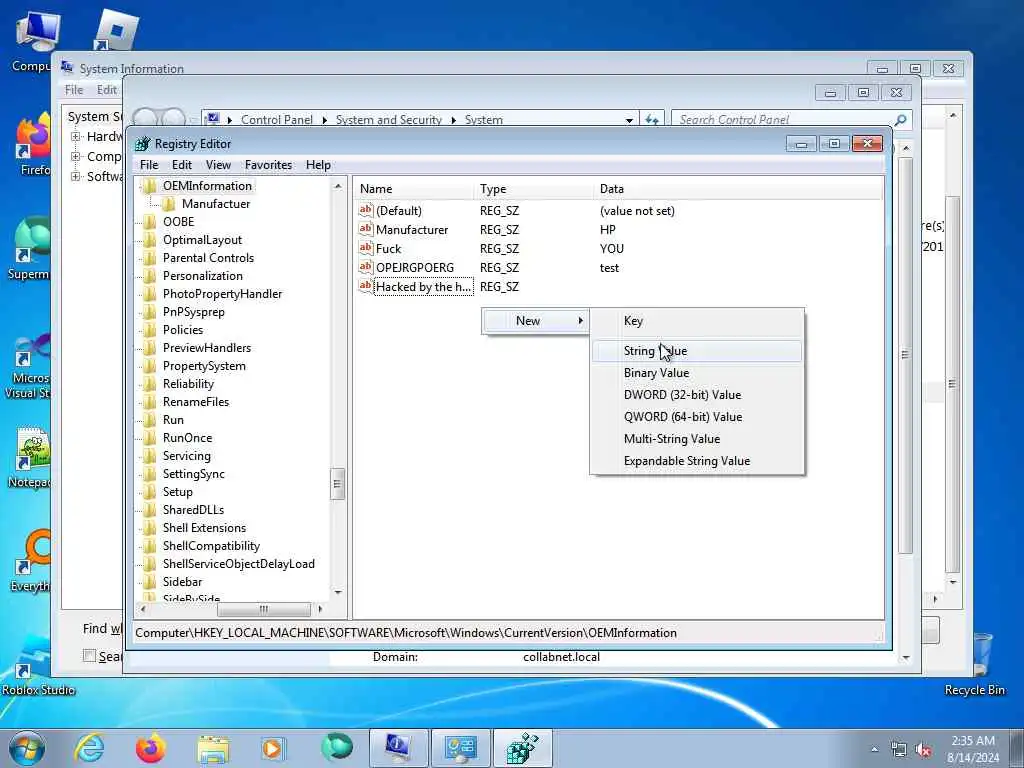This screenshot has height=768, width=1024.
Task: Open Registry Editor Help menu
Action: (318, 165)
